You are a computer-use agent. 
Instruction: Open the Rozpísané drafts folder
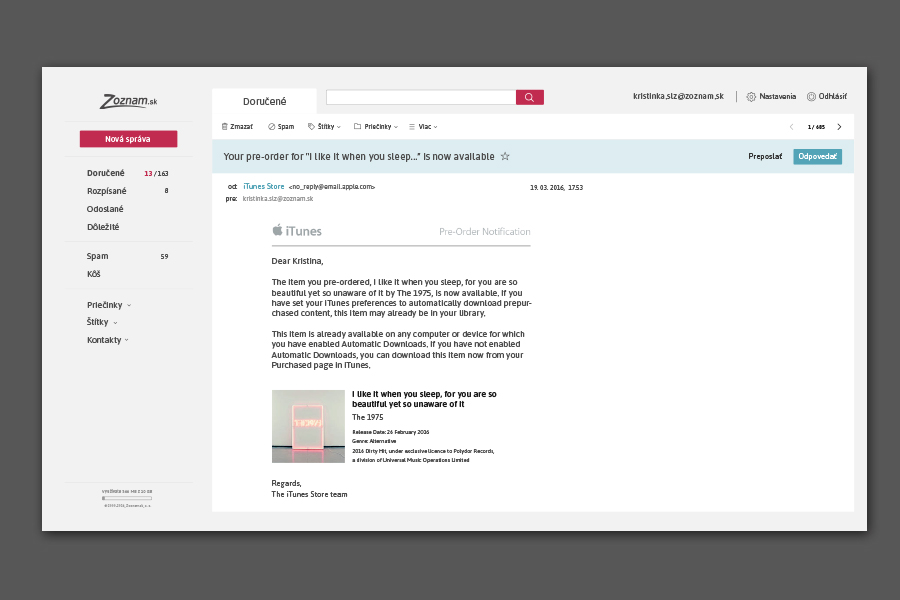(x=106, y=191)
